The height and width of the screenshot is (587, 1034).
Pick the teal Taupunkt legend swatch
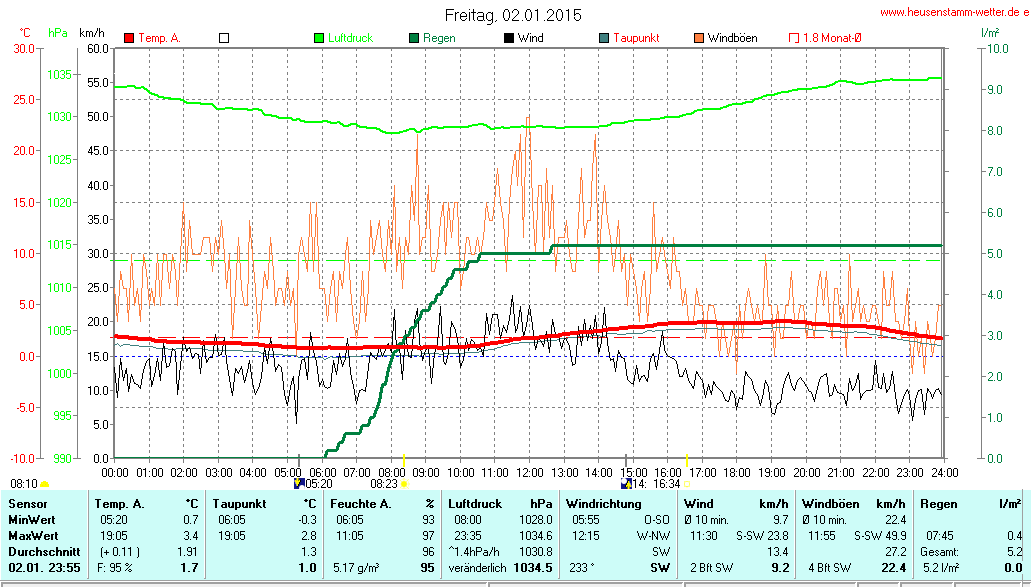click(604, 38)
